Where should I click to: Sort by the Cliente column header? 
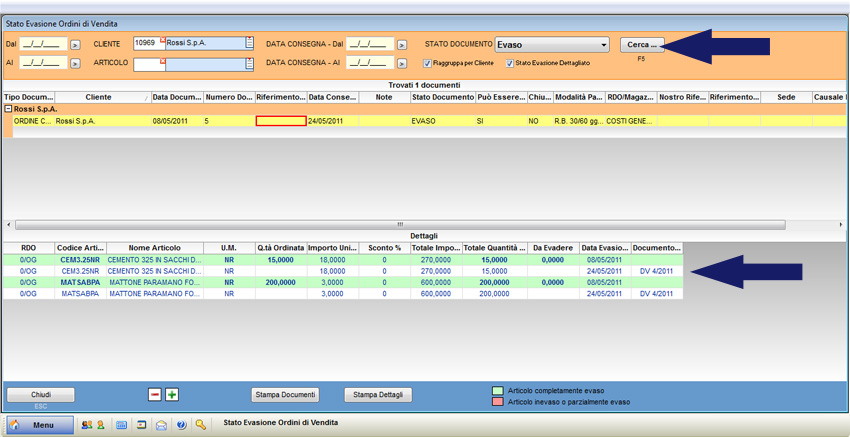[99, 97]
